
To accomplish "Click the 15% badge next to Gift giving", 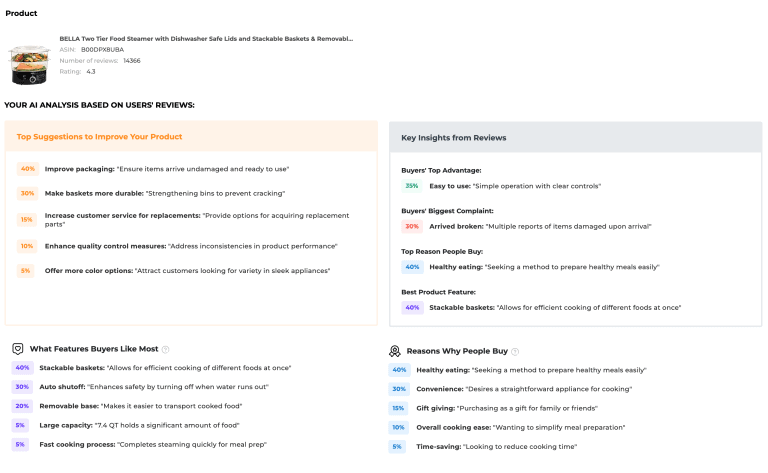I will point(398,408).
